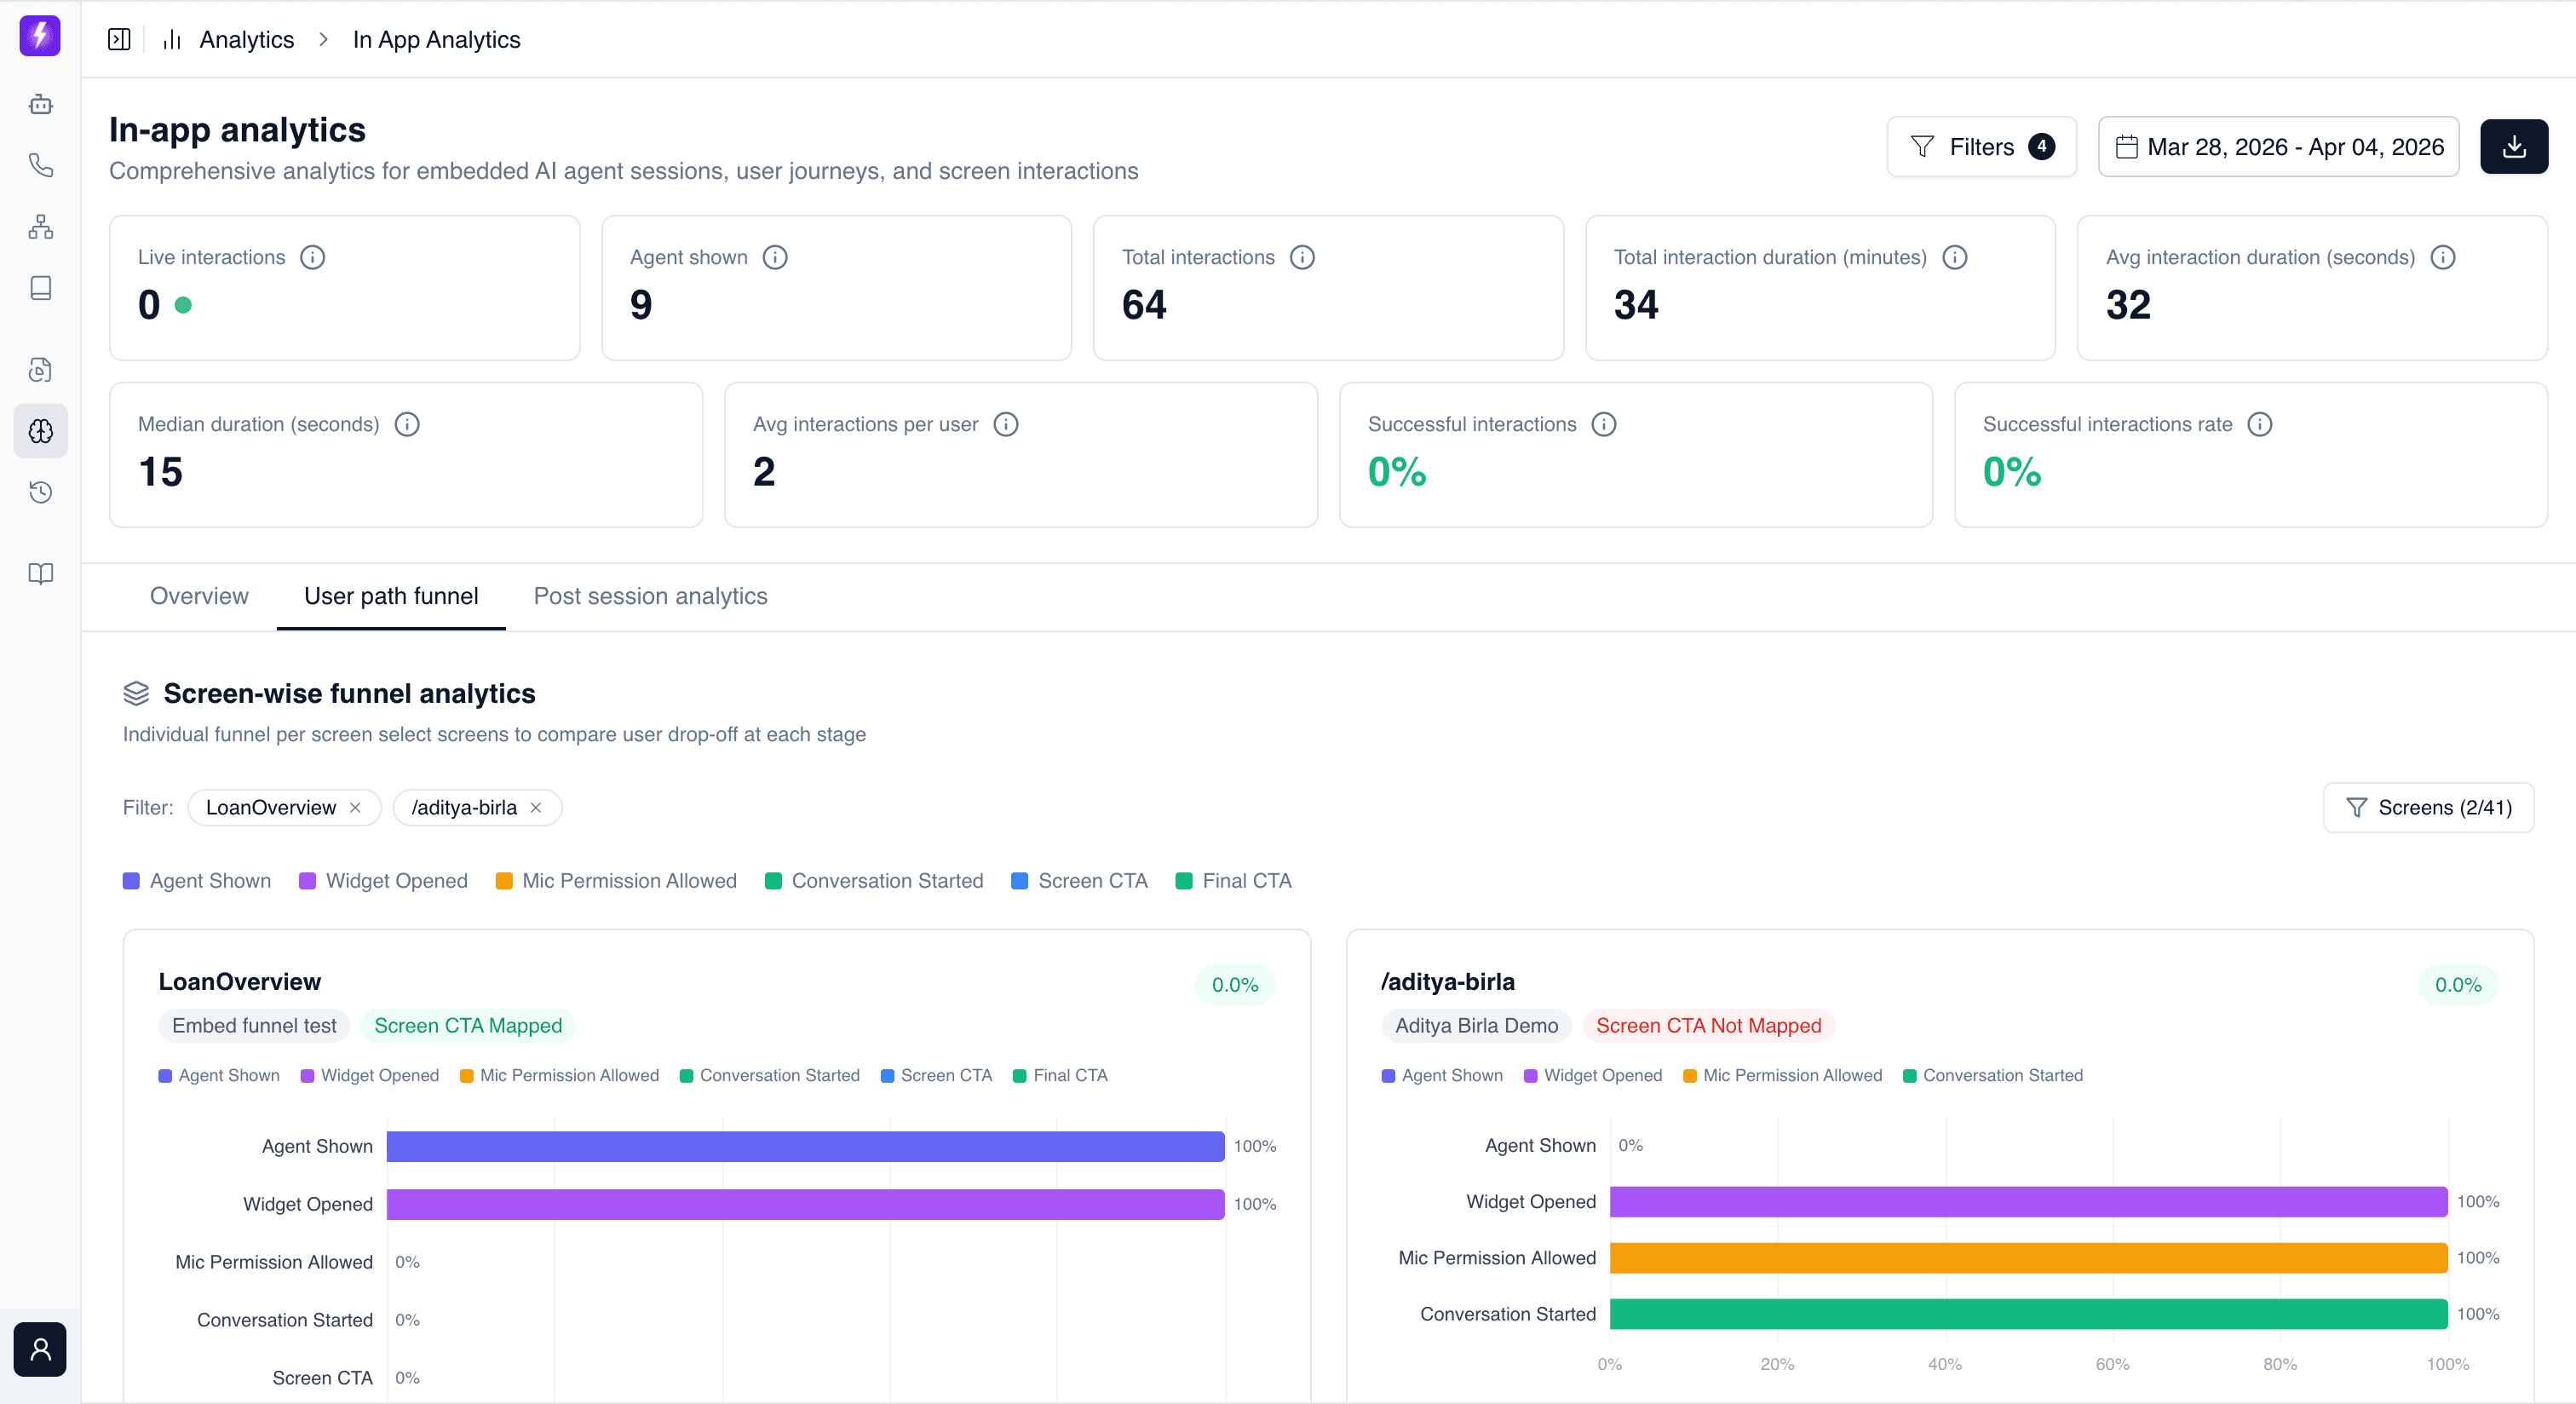
Task: Open the Mar 28 - Apr 04 date range picker
Action: click(2277, 146)
